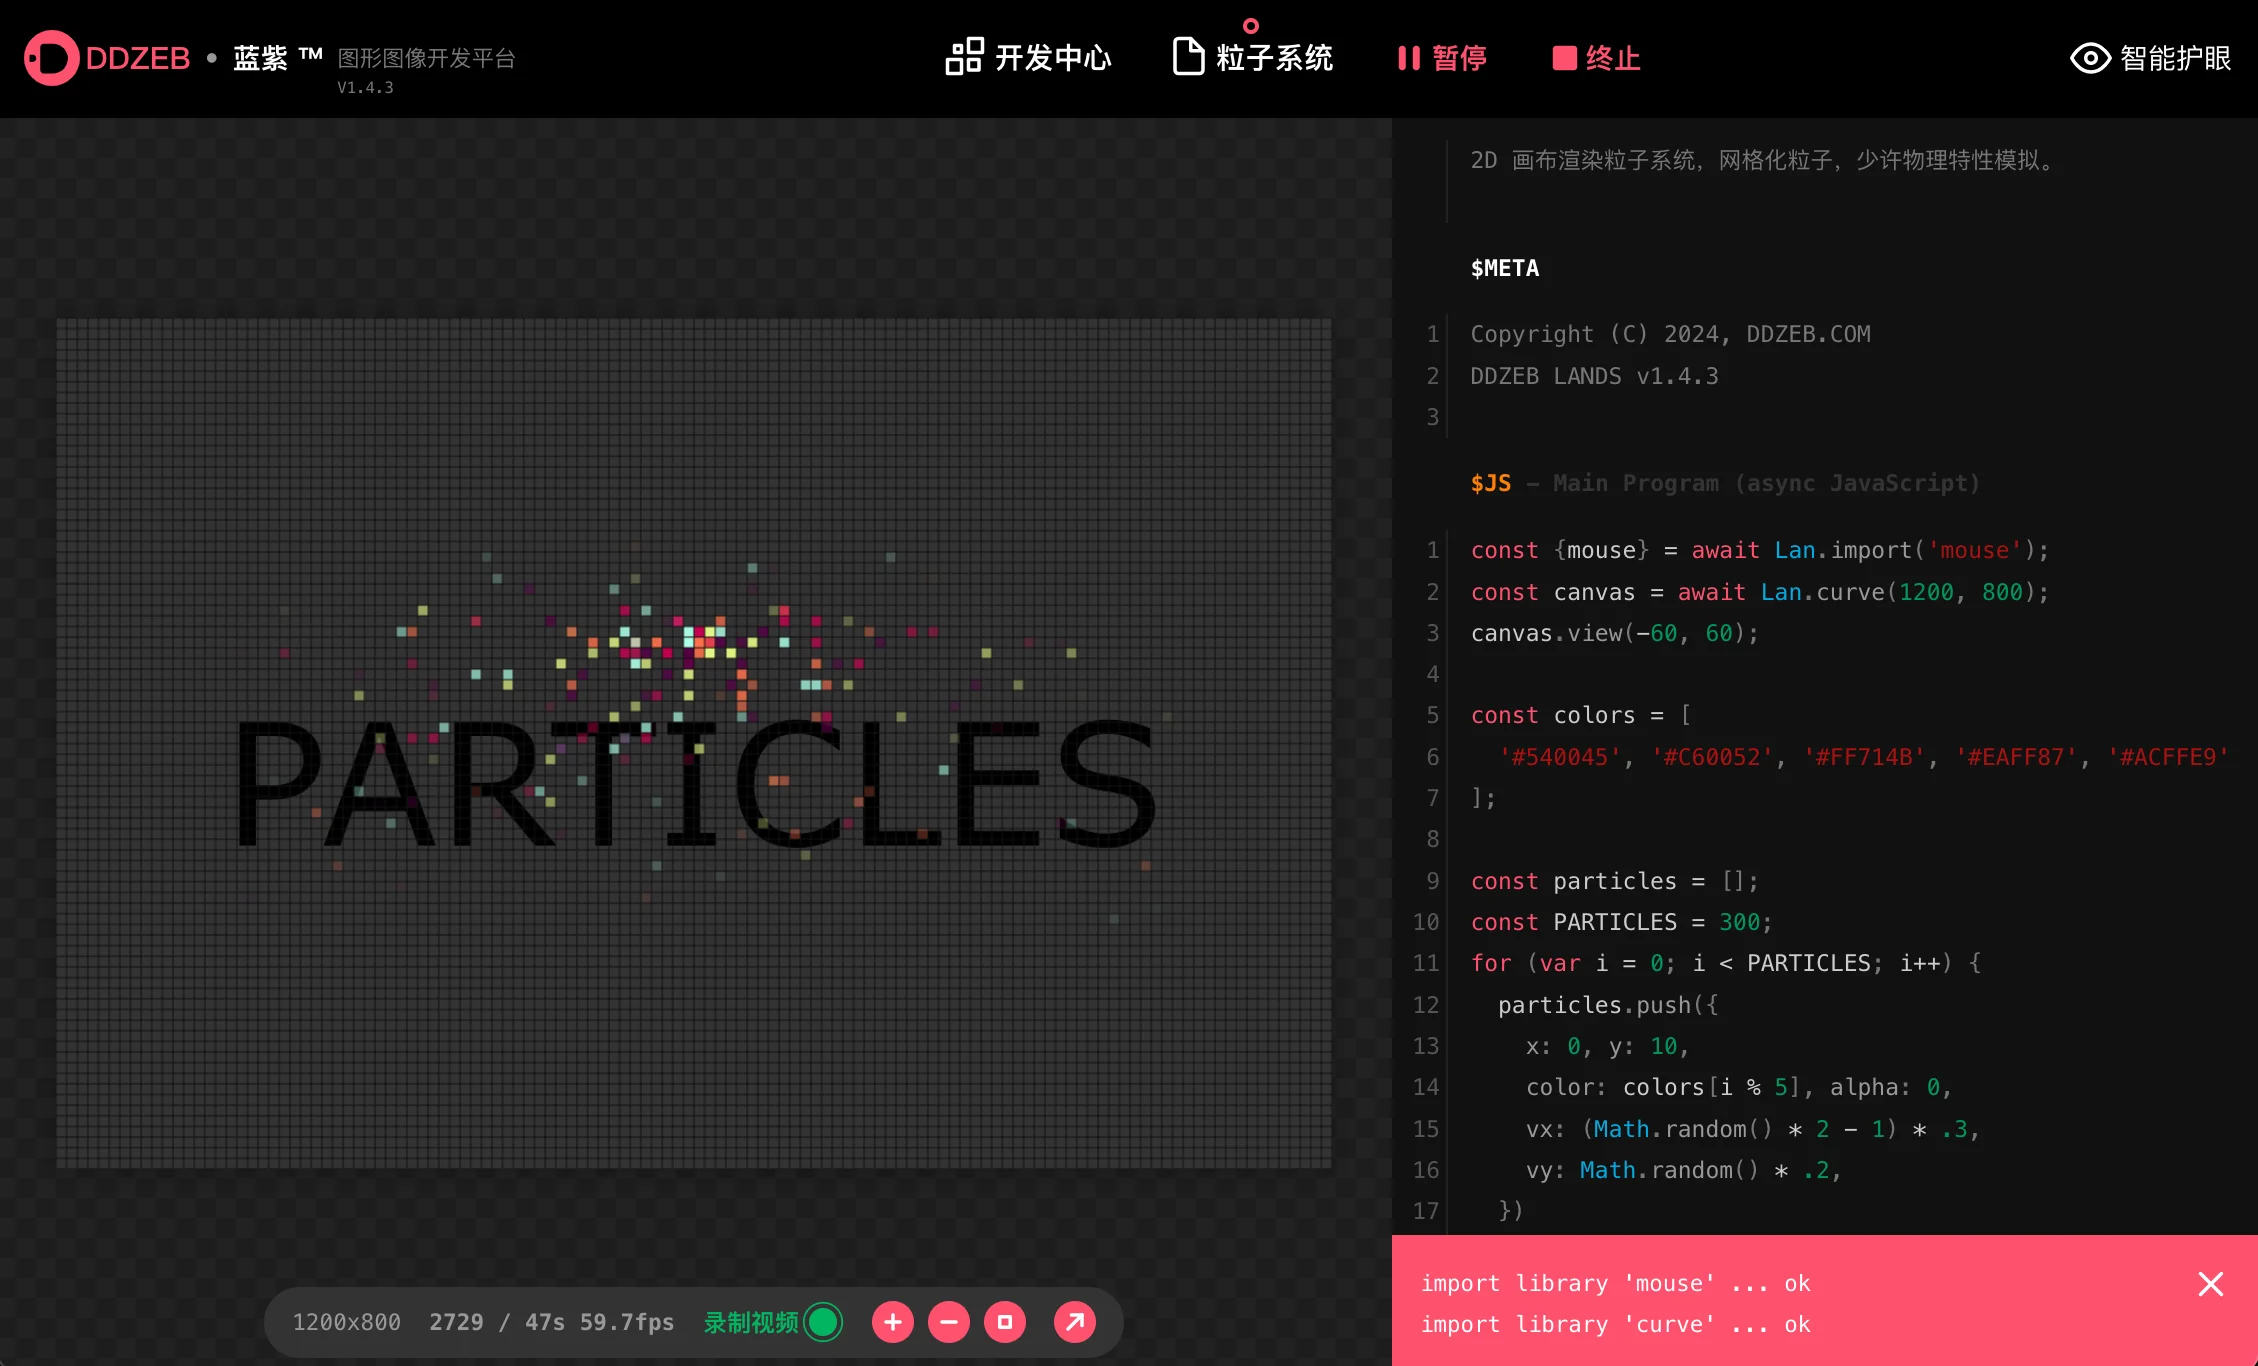Open canvas in new window arrow icon
The width and height of the screenshot is (2258, 1366).
pyautogui.click(x=1075, y=1322)
